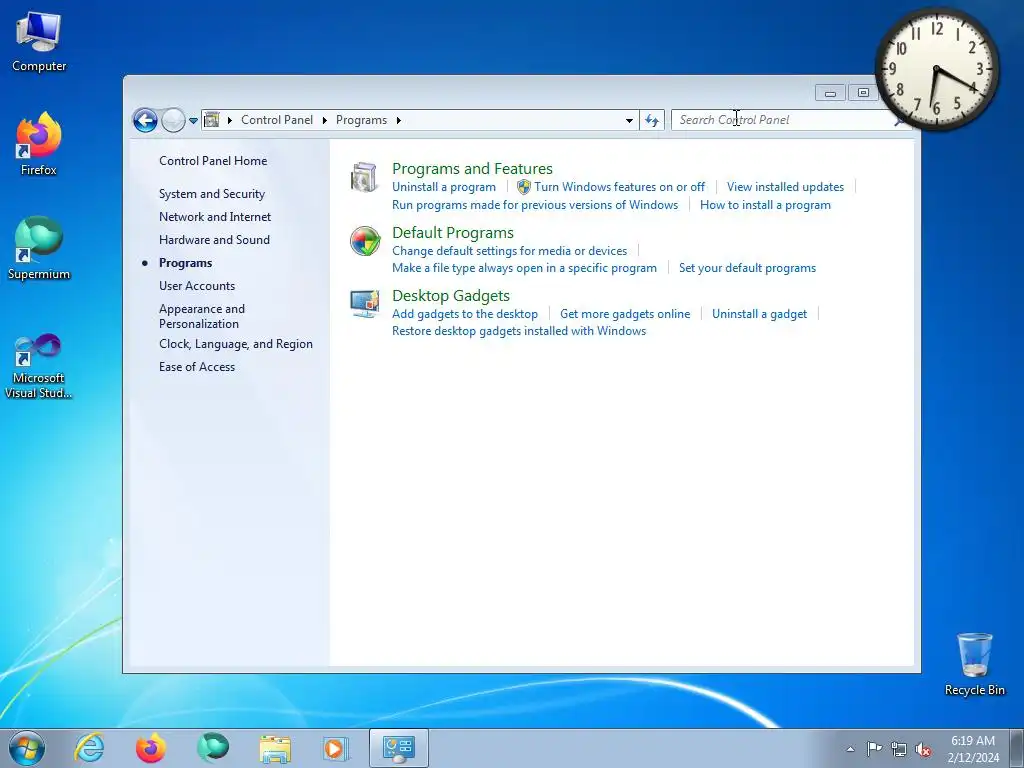Image resolution: width=1024 pixels, height=768 pixels.
Task: Open Clock, Language, and Region category
Action: coord(236,344)
